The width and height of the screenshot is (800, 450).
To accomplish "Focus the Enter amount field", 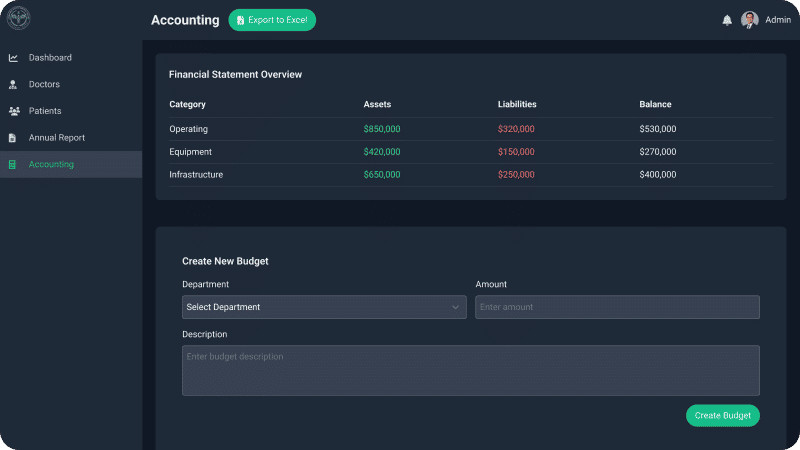I will [617, 307].
